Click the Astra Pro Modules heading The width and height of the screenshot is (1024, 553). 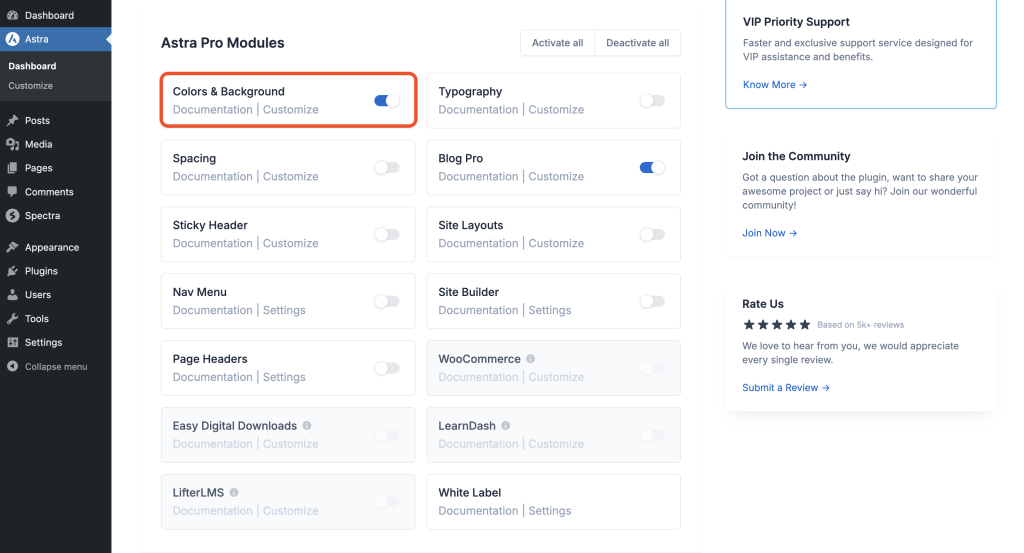click(223, 43)
